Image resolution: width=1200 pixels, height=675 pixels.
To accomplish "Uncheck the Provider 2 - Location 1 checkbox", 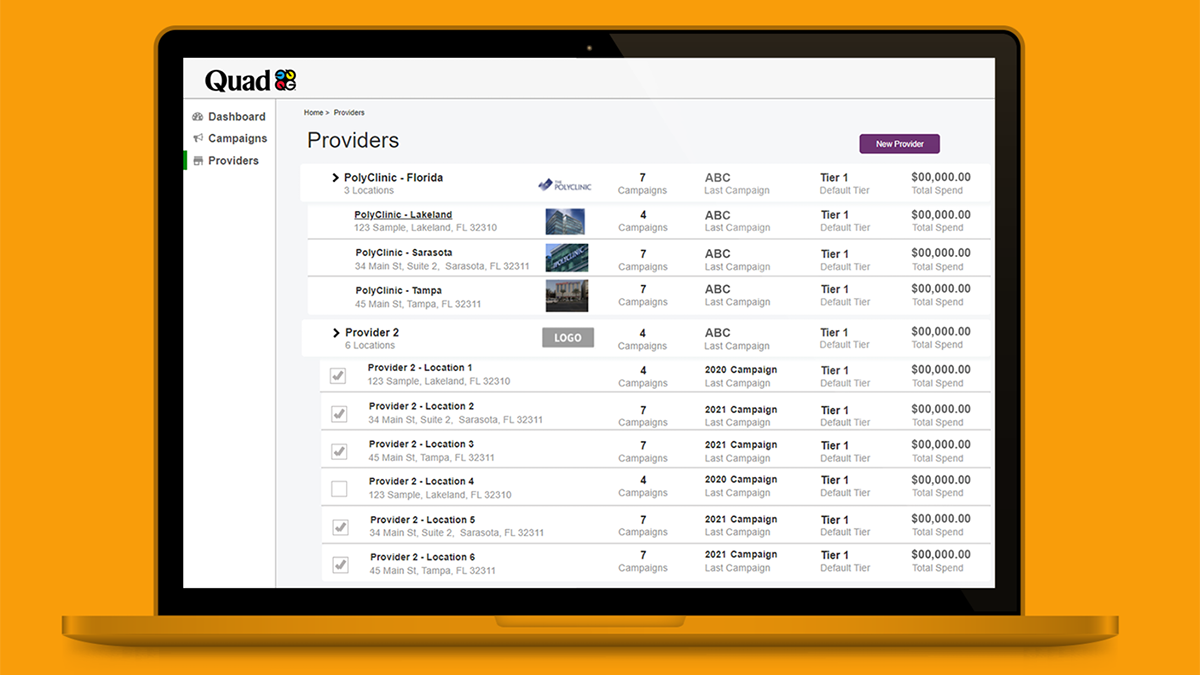I will click(x=339, y=376).
